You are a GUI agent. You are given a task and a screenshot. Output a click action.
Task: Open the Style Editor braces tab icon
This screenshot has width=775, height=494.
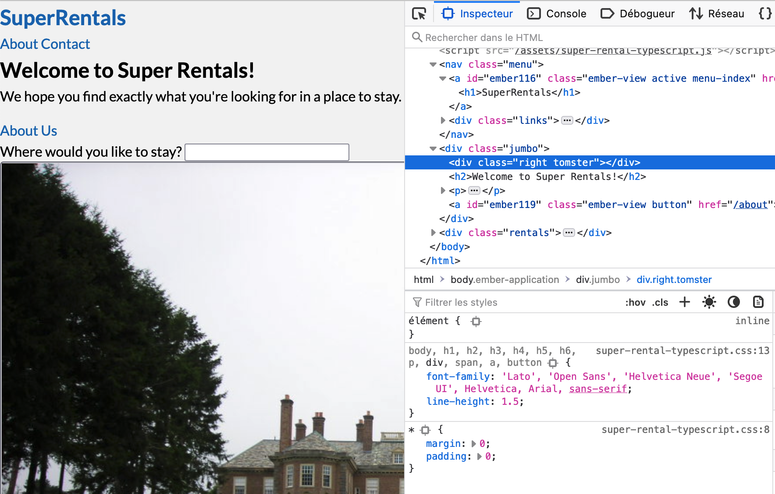(765, 14)
